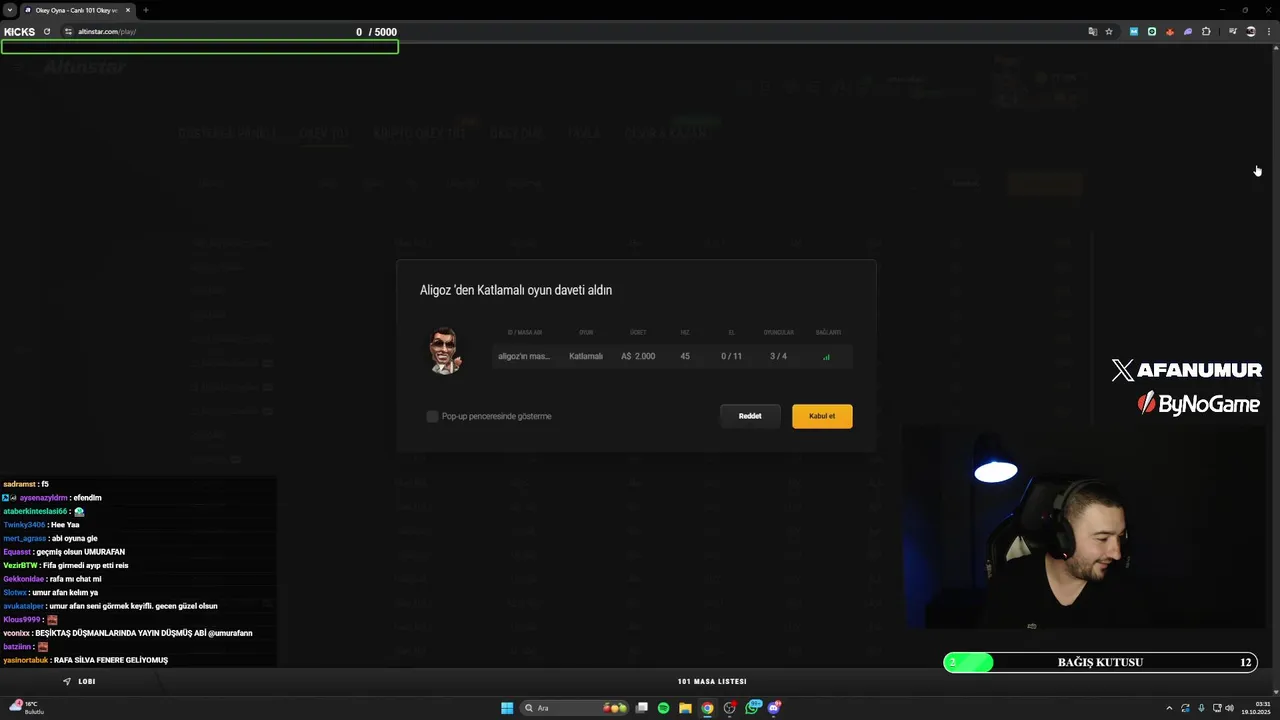1280x720 pixels.
Task: Decline the invite with Reddet
Action: 750,416
